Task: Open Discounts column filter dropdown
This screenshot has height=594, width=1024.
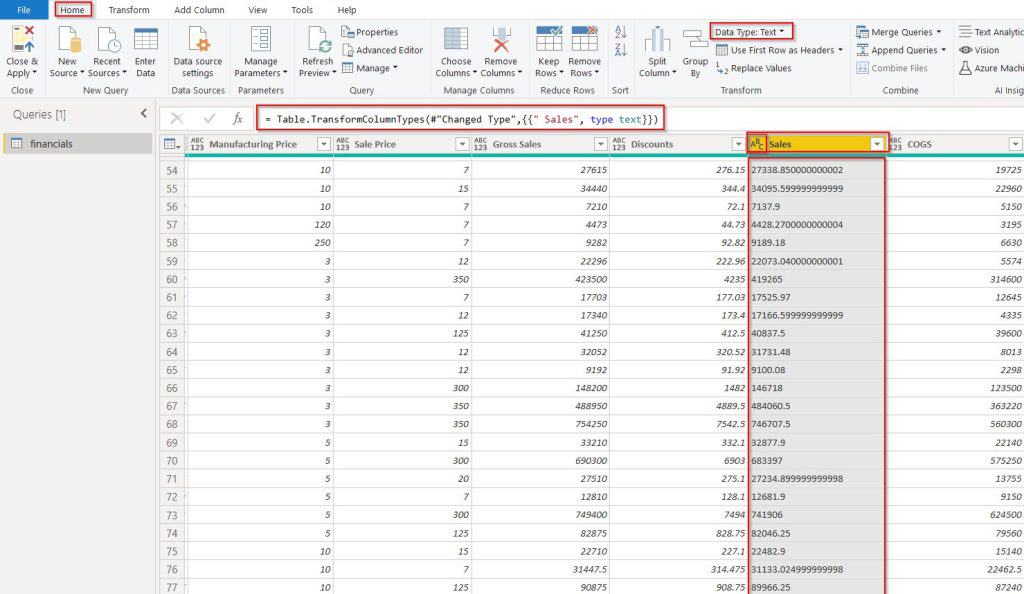Action: pos(739,144)
